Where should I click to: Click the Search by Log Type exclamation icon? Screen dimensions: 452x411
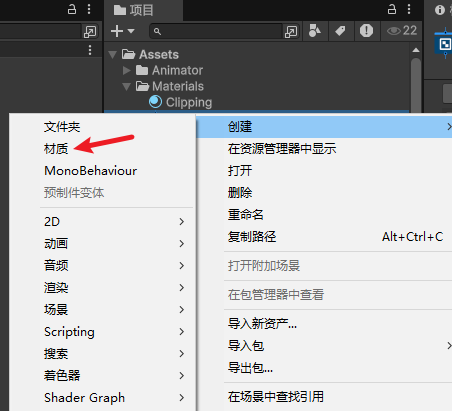click(x=366, y=31)
